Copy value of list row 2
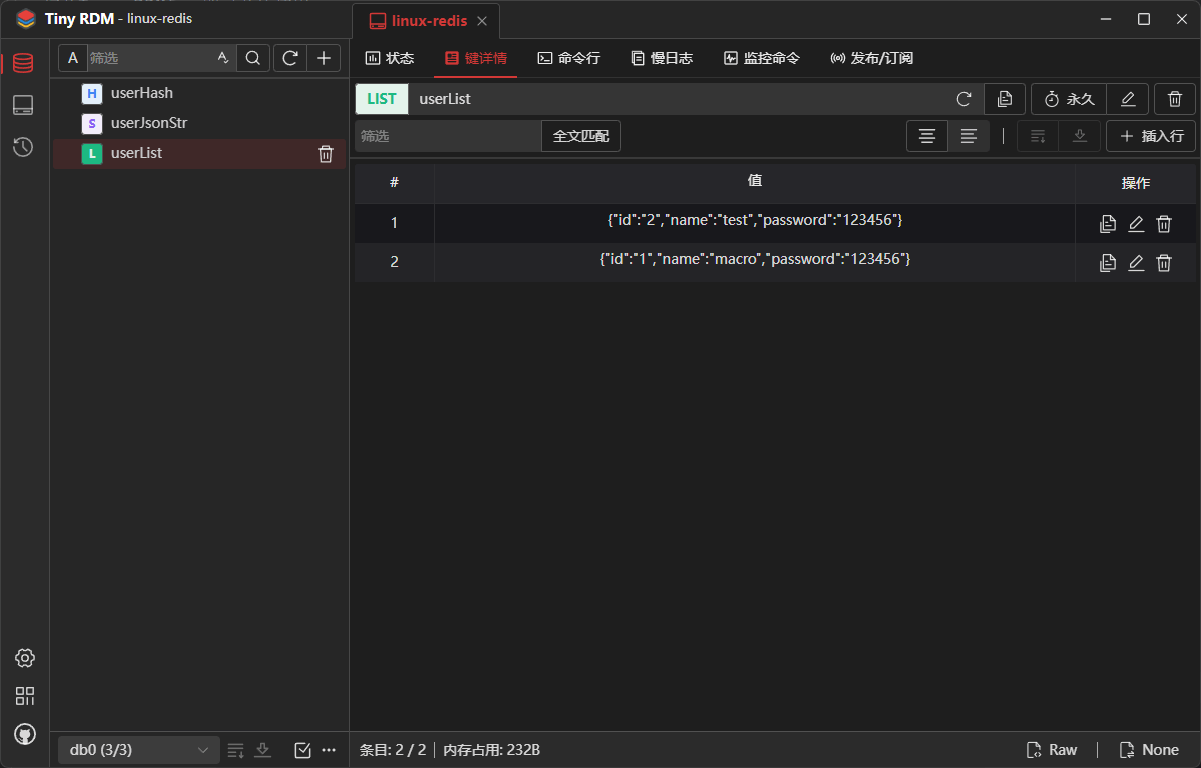The image size is (1201, 768). tap(1107, 263)
